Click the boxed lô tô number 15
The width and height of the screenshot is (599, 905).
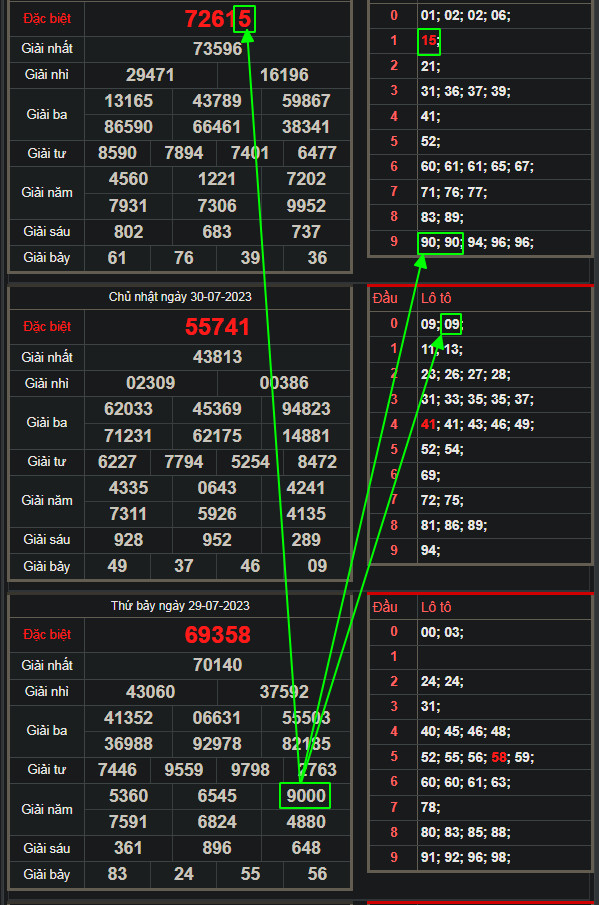(x=429, y=41)
